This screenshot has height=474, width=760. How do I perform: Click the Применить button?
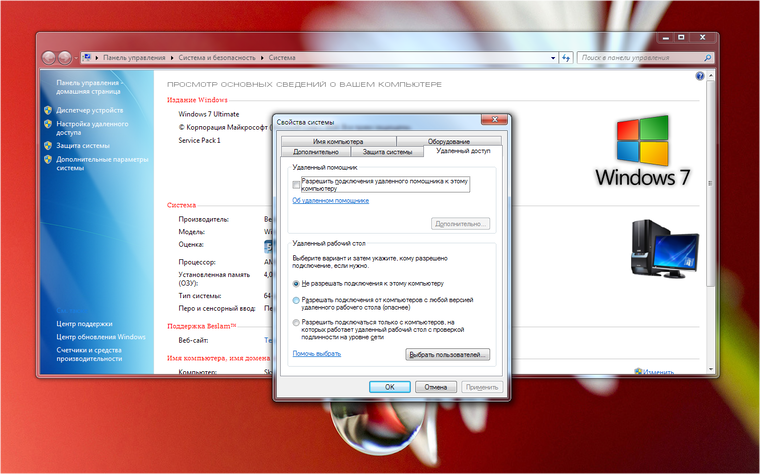click(482, 387)
